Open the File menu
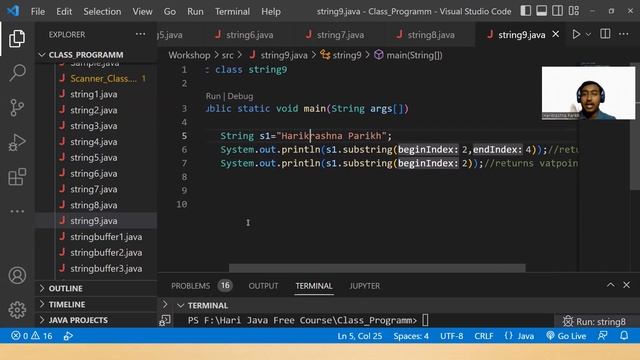This screenshot has width=640, height=360. pyautogui.click(x=38, y=11)
